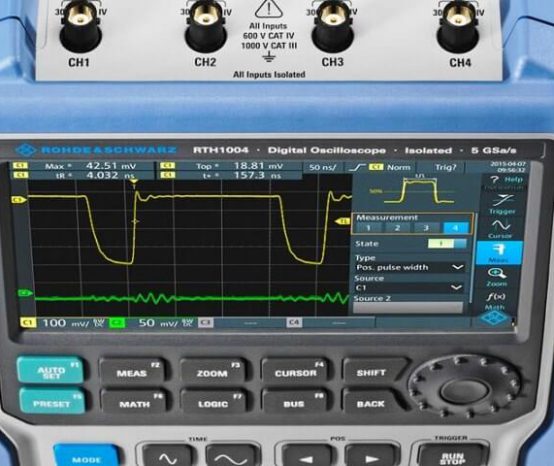Switch to Measurement tab 2
The height and width of the screenshot is (466, 554).
(397, 228)
